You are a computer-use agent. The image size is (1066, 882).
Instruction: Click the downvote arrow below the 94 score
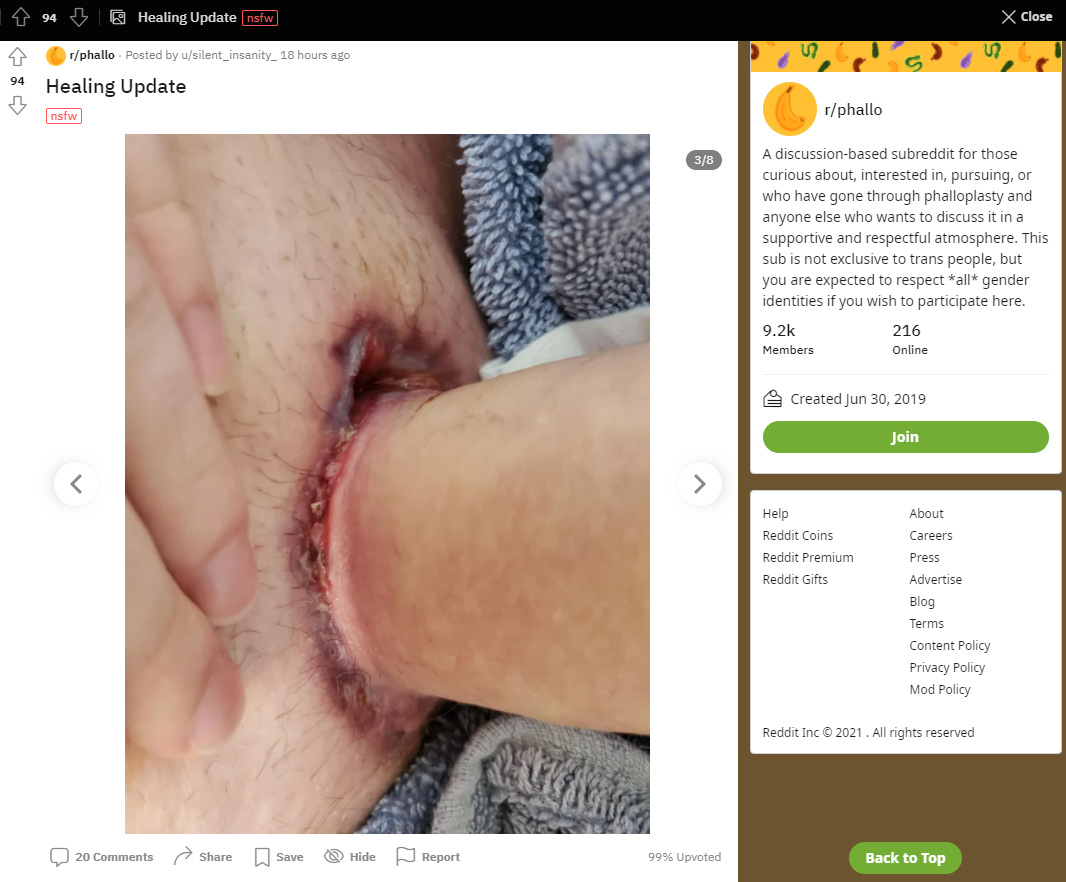point(18,105)
